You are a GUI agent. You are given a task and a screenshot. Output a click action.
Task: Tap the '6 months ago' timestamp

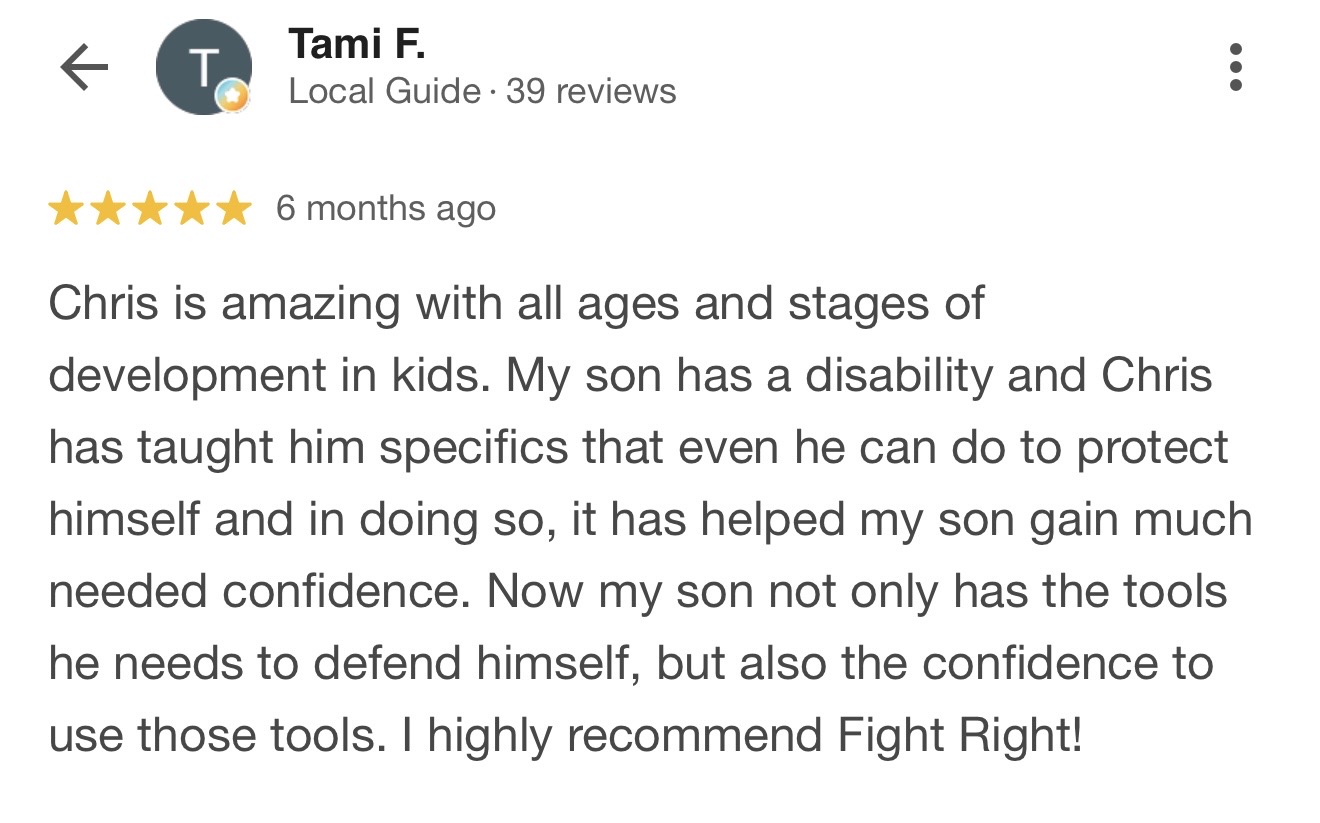tap(386, 209)
